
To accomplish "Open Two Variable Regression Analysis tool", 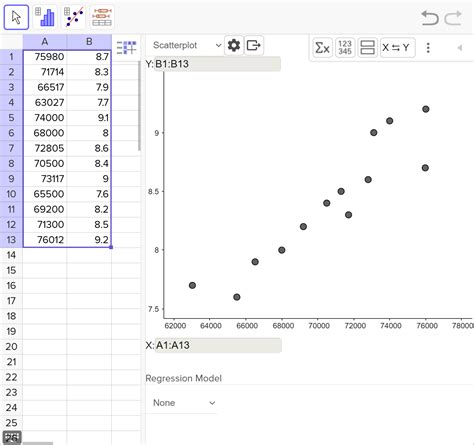I will tap(74, 17).
